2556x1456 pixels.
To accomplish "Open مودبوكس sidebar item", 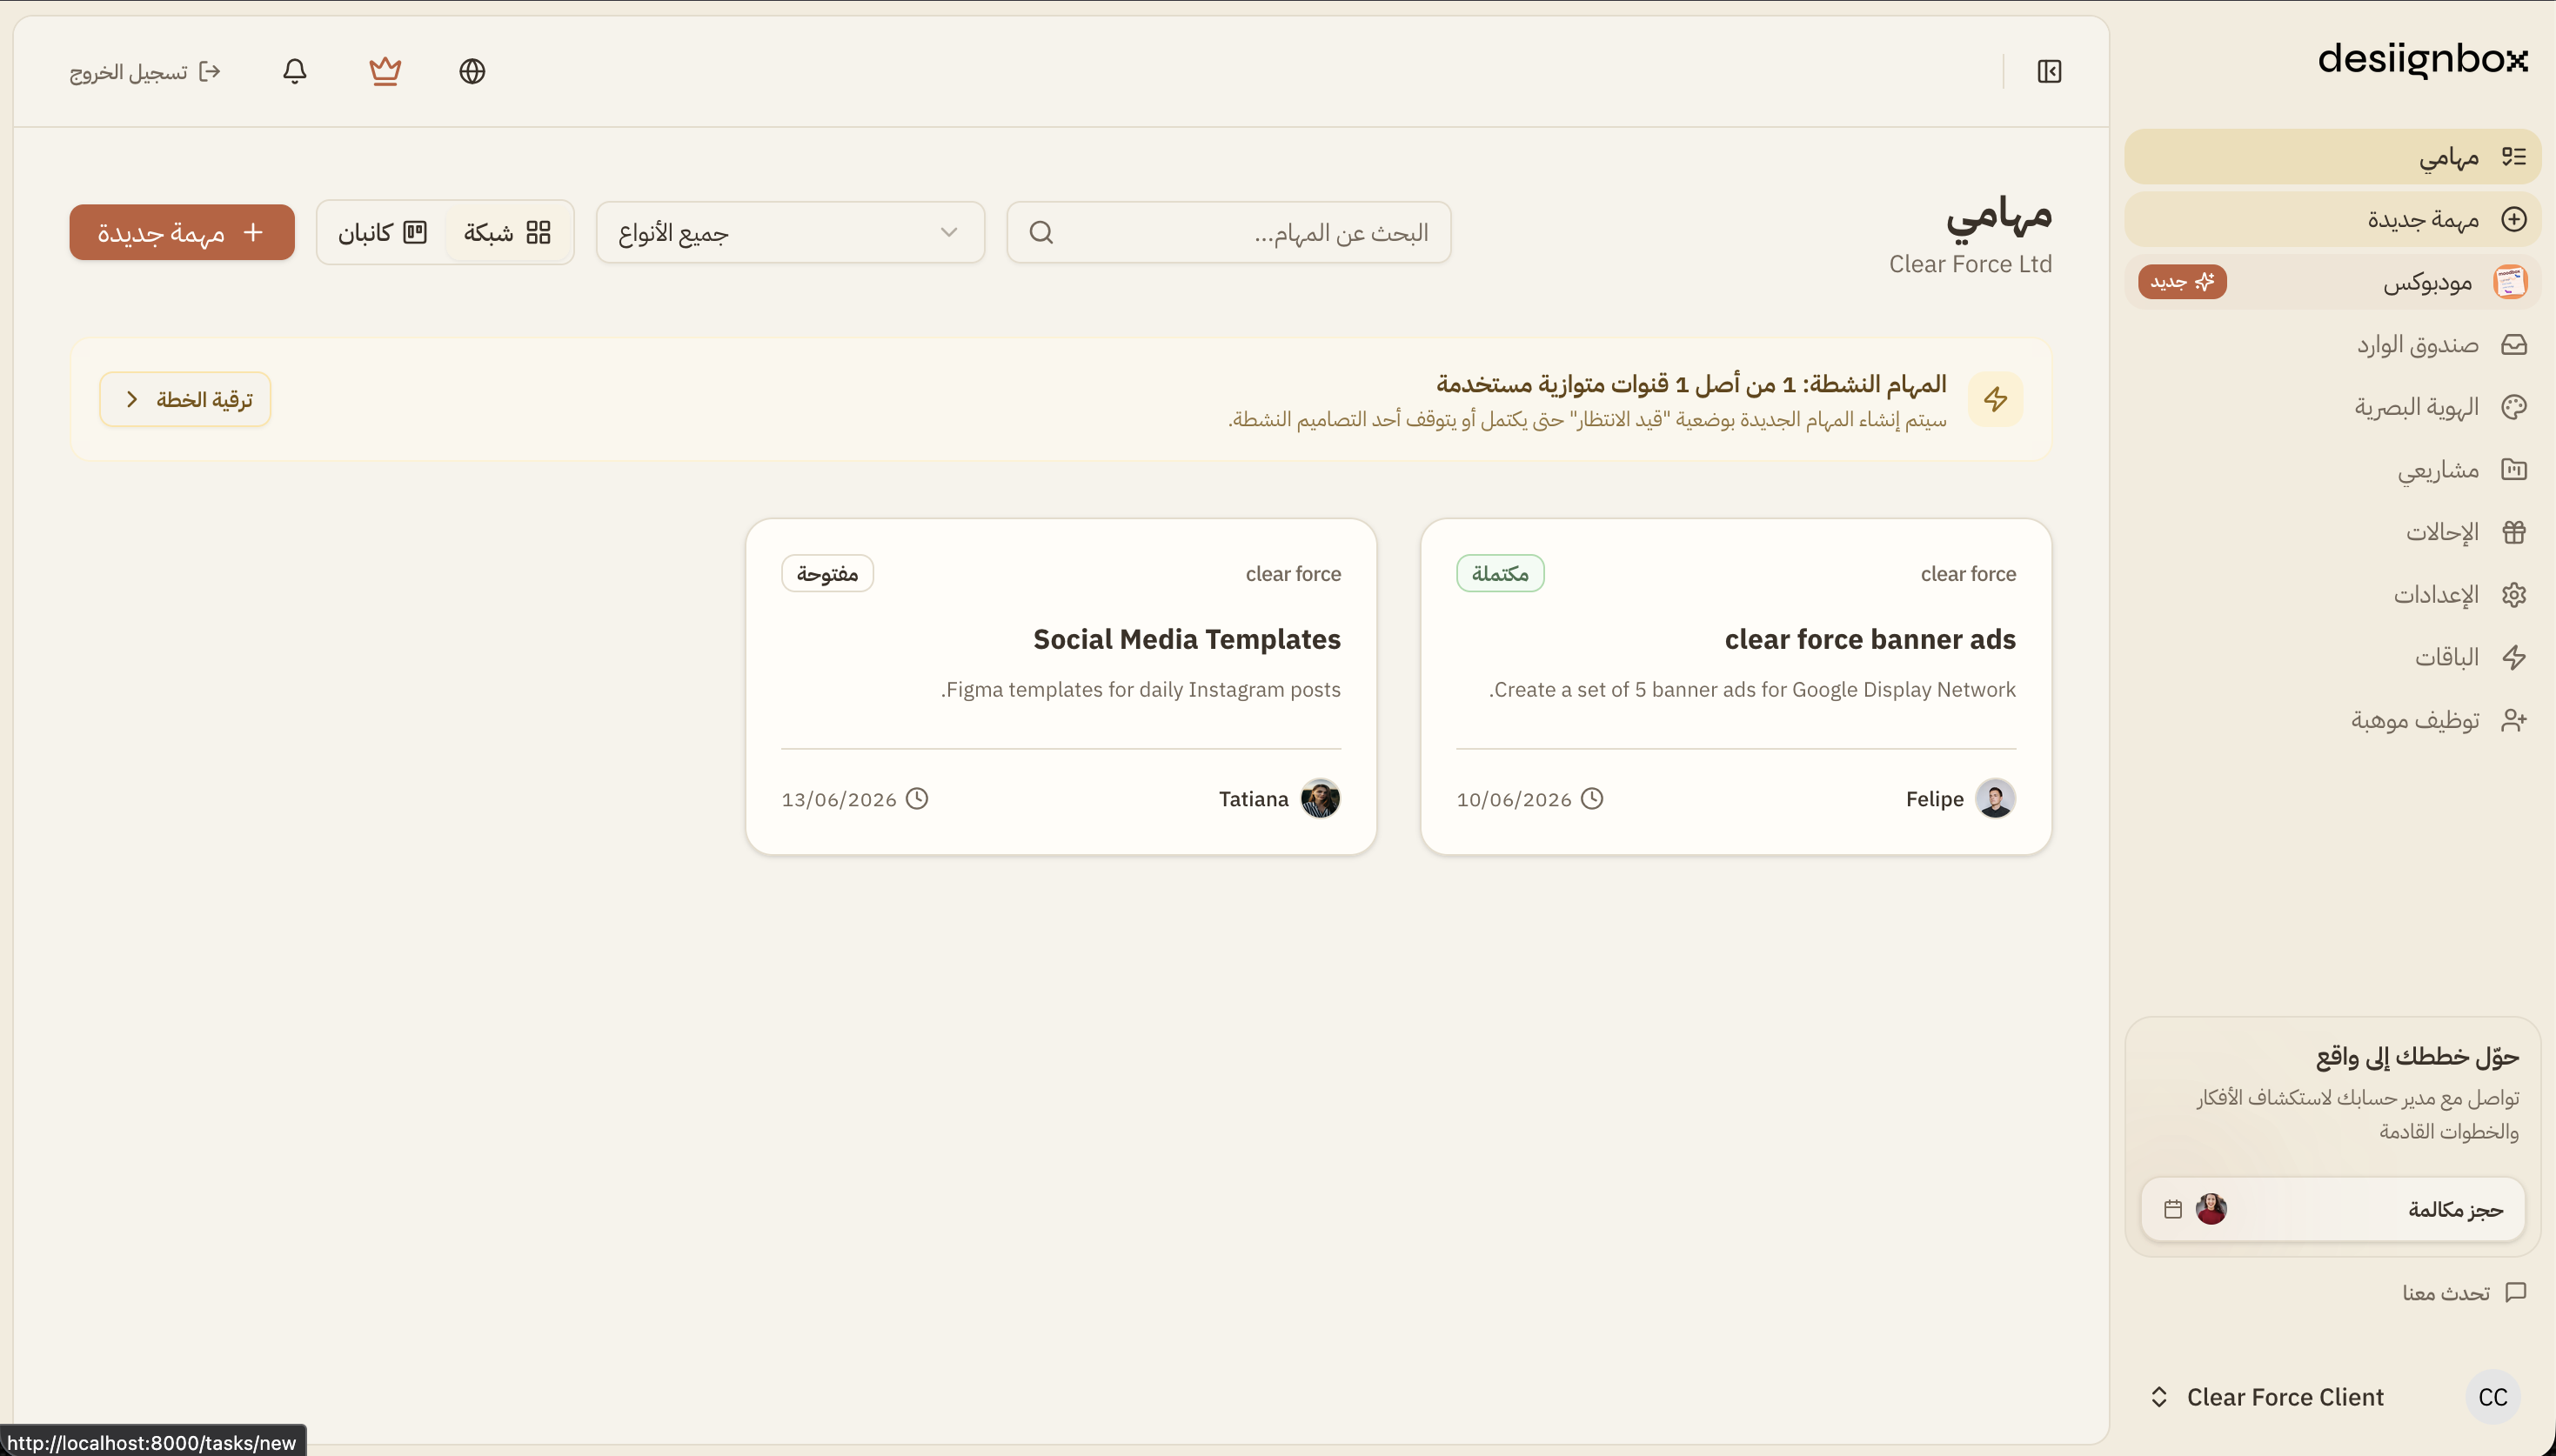I will (2332, 282).
